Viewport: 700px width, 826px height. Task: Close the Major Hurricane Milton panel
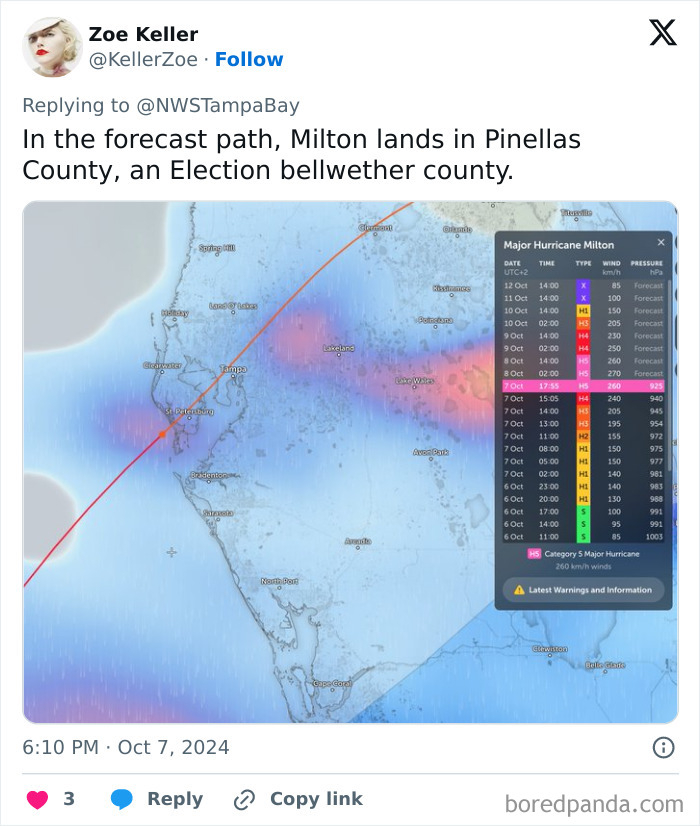pos(659,243)
